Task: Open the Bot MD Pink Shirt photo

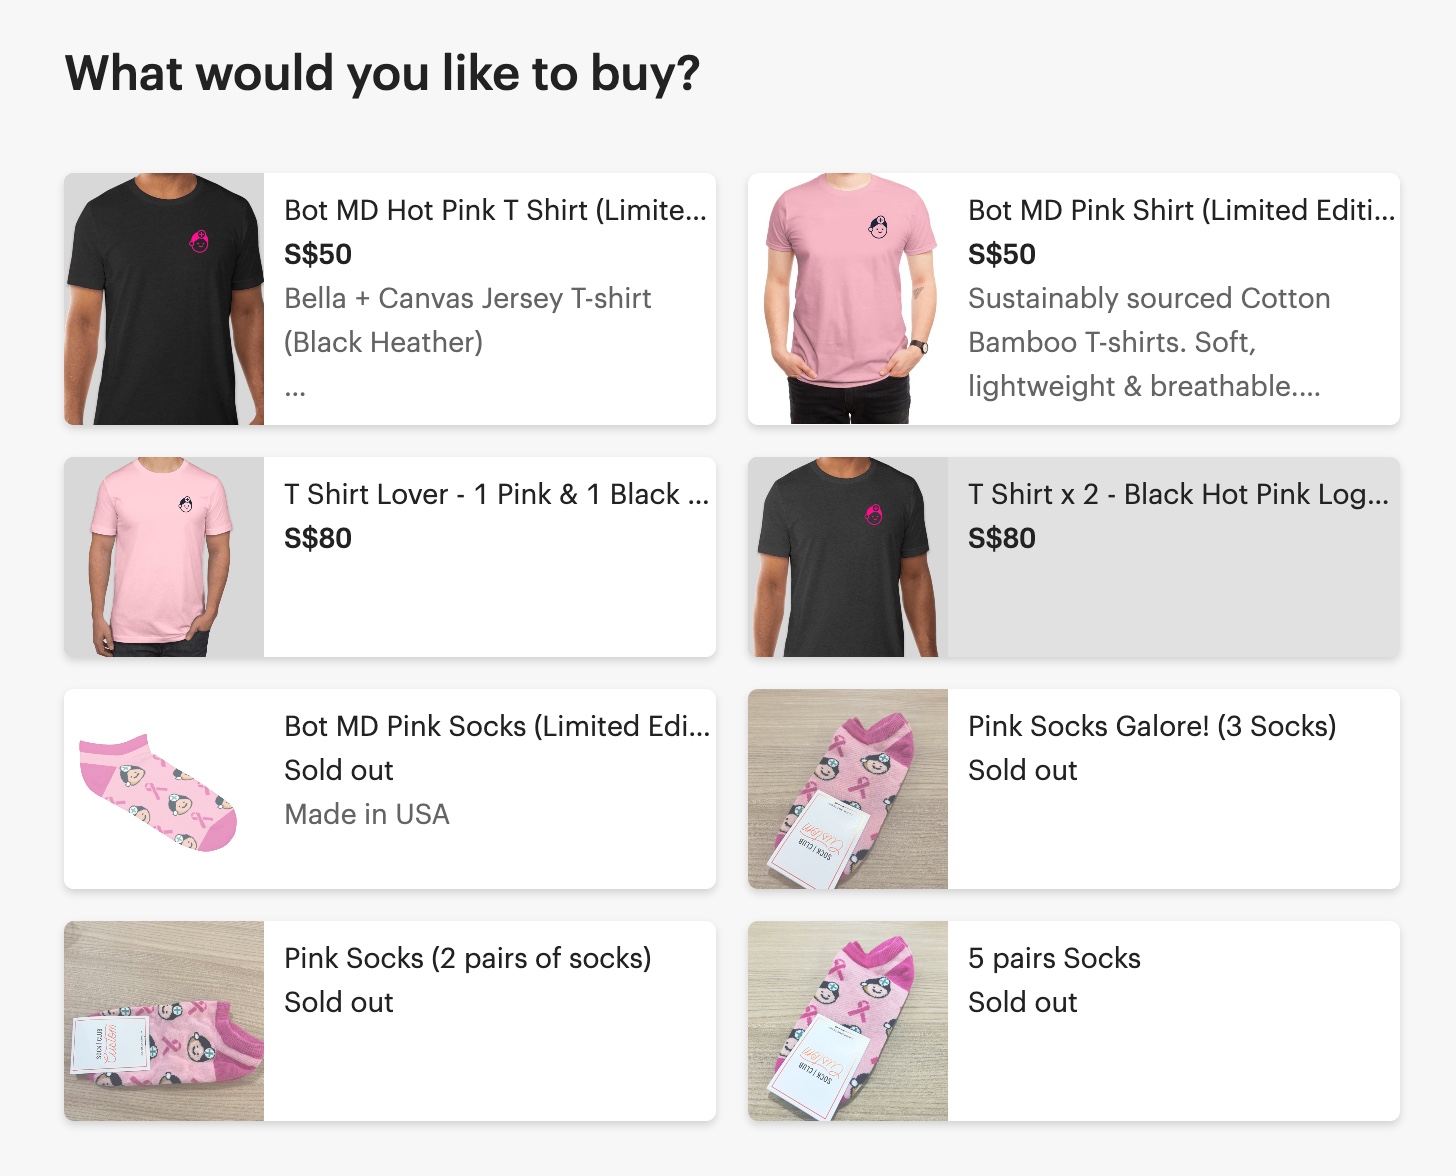Action: pyautogui.click(x=848, y=299)
